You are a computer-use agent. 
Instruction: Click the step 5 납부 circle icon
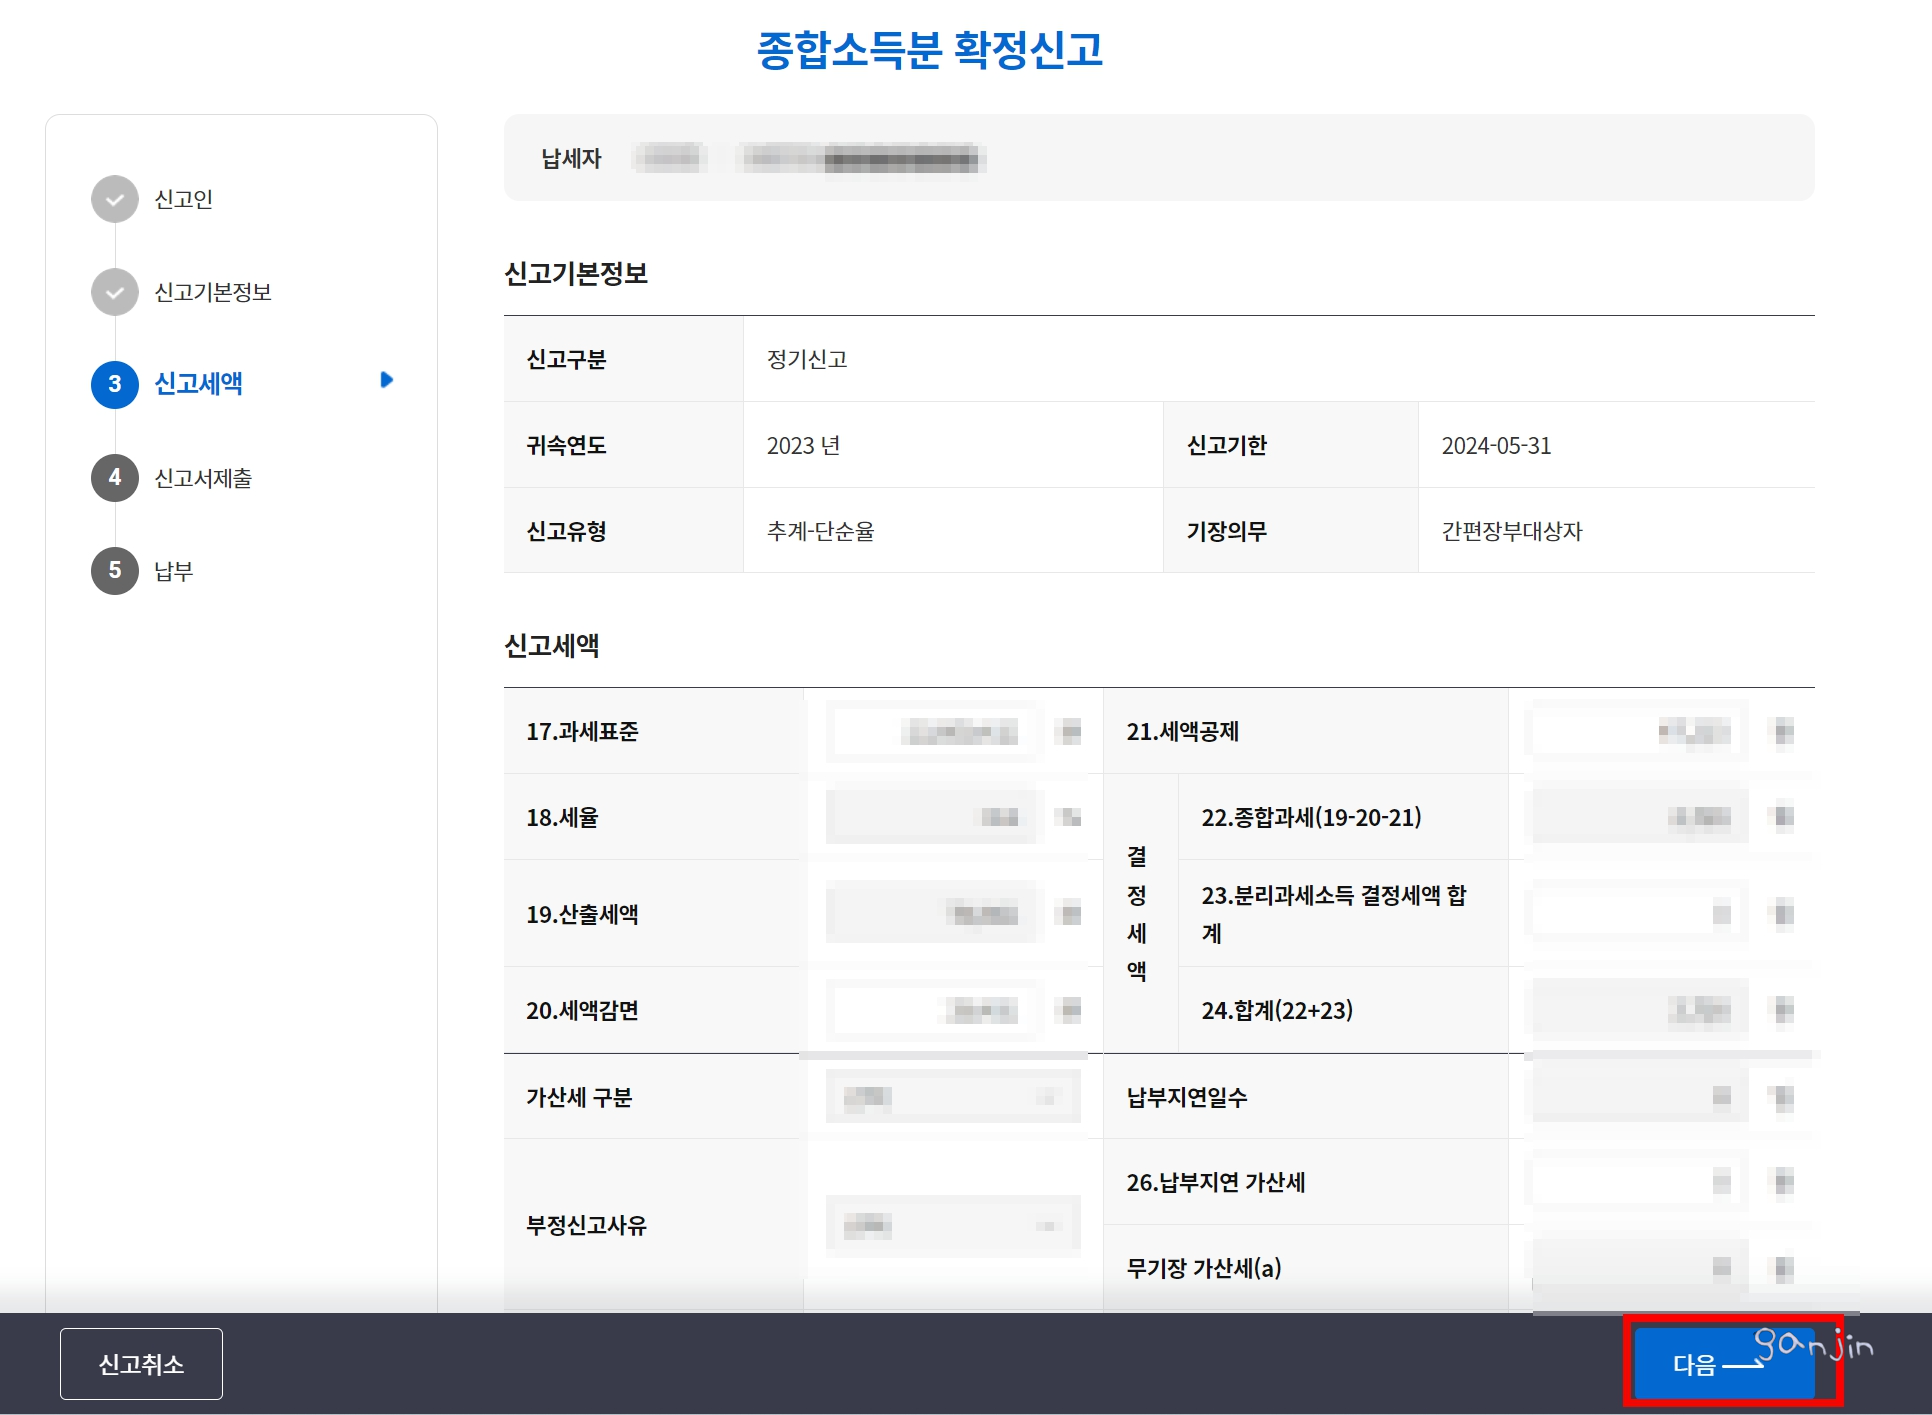(x=115, y=571)
